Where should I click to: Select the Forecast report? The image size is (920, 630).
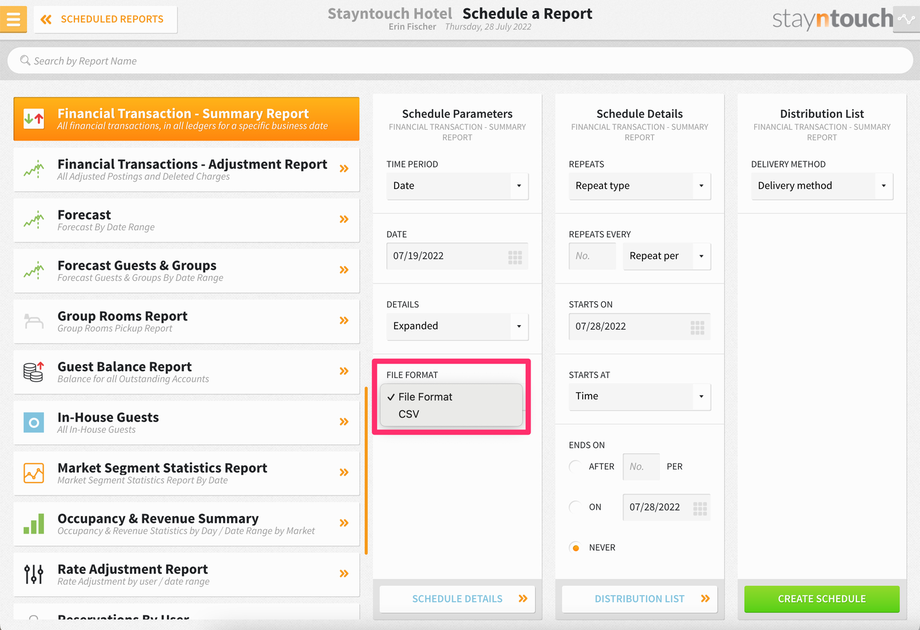(186, 219)
